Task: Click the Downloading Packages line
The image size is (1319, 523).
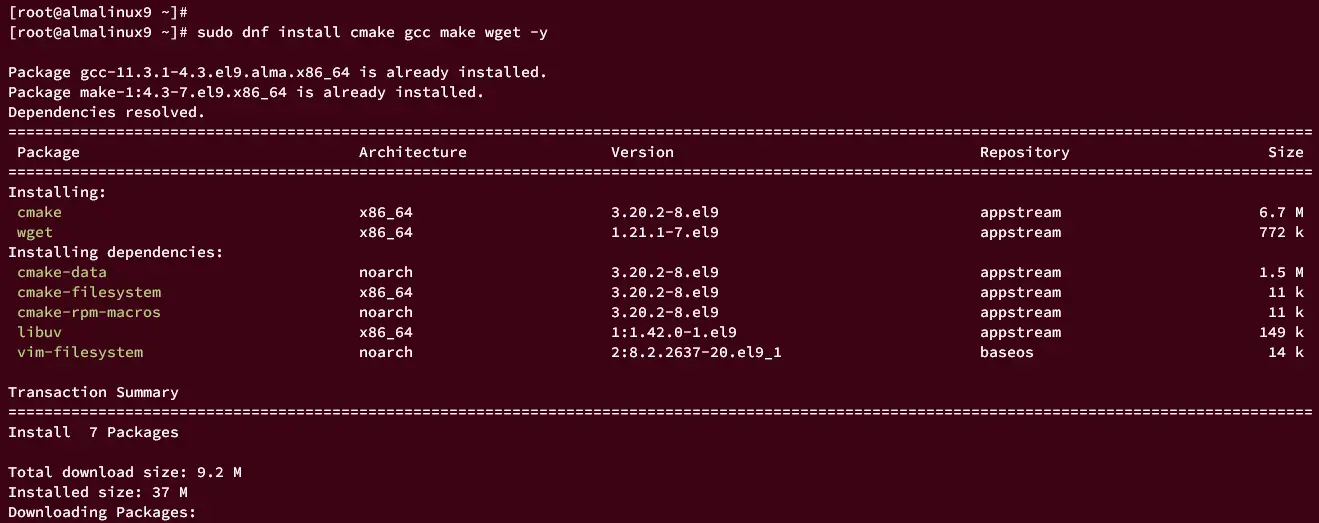Action: (x=102, y=512)
